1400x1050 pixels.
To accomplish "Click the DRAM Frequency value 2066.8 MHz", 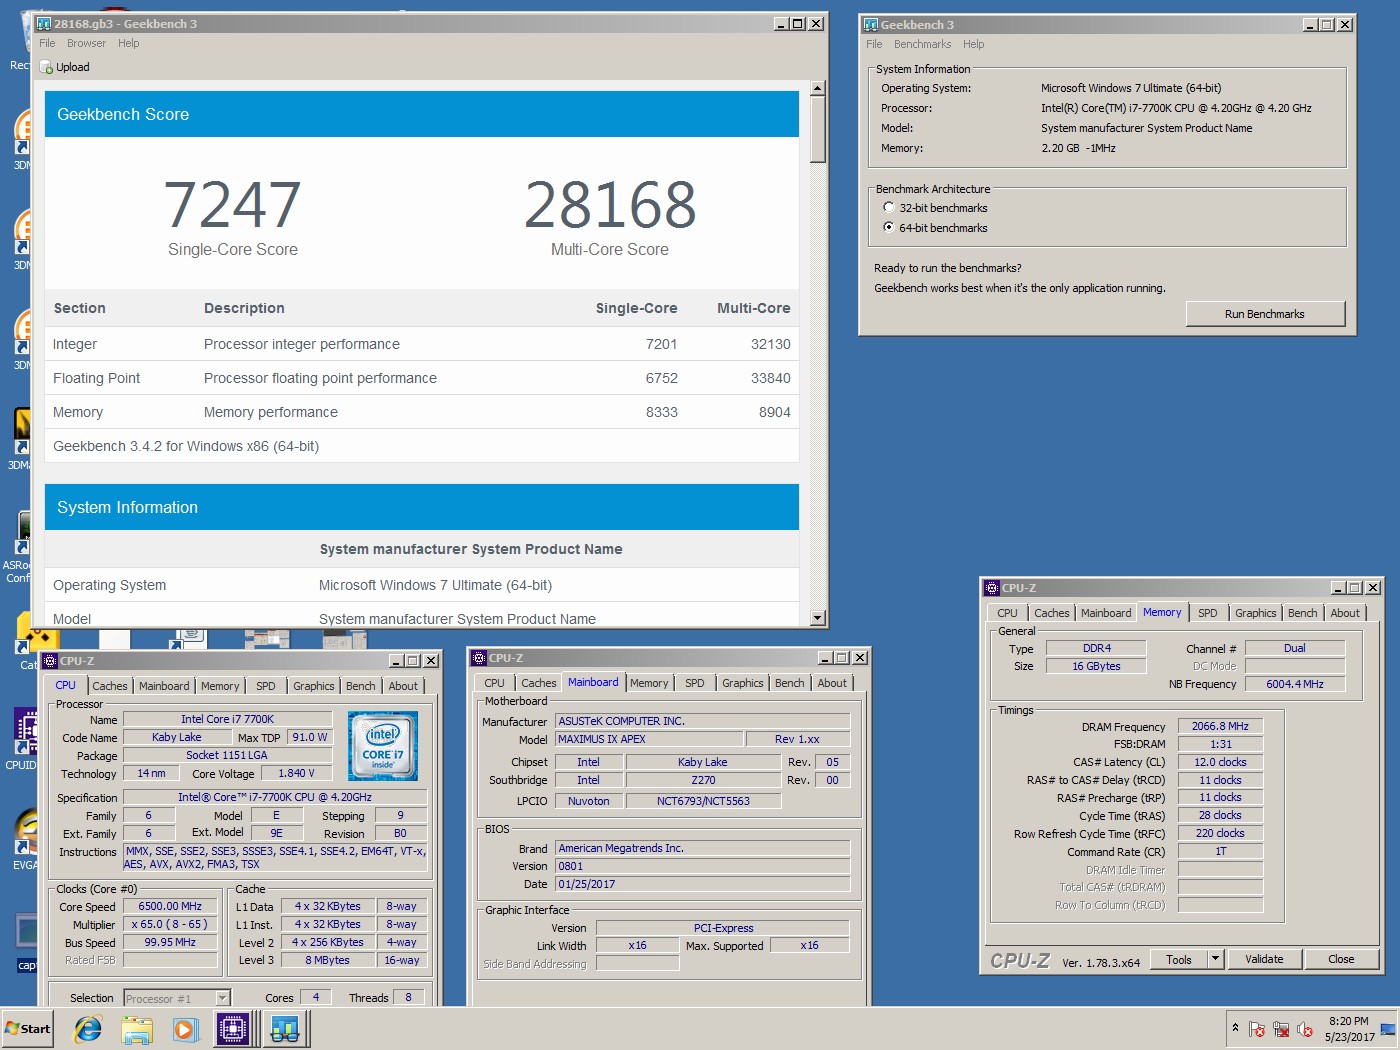I will [x=1220, y=727].
